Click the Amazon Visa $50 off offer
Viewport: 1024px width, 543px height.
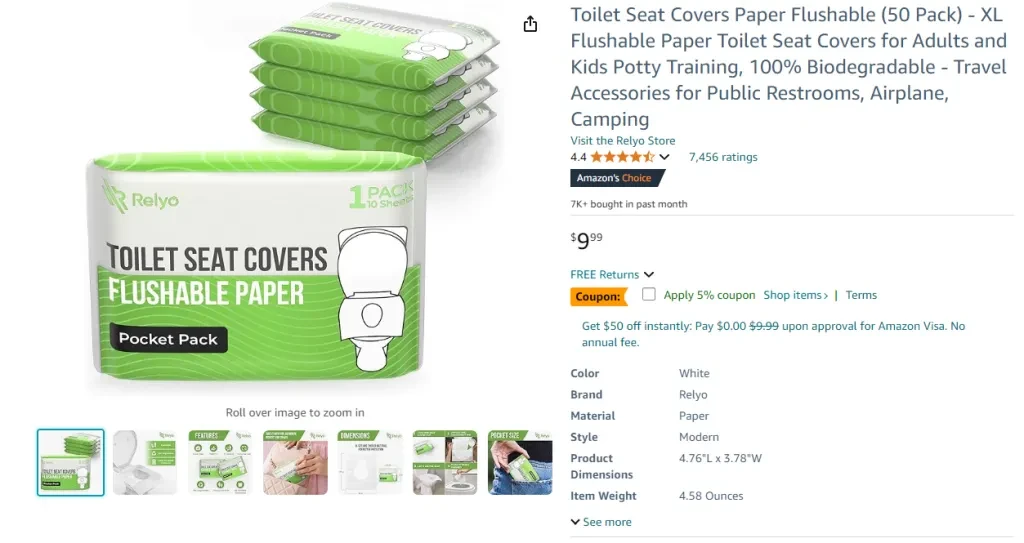773,334
